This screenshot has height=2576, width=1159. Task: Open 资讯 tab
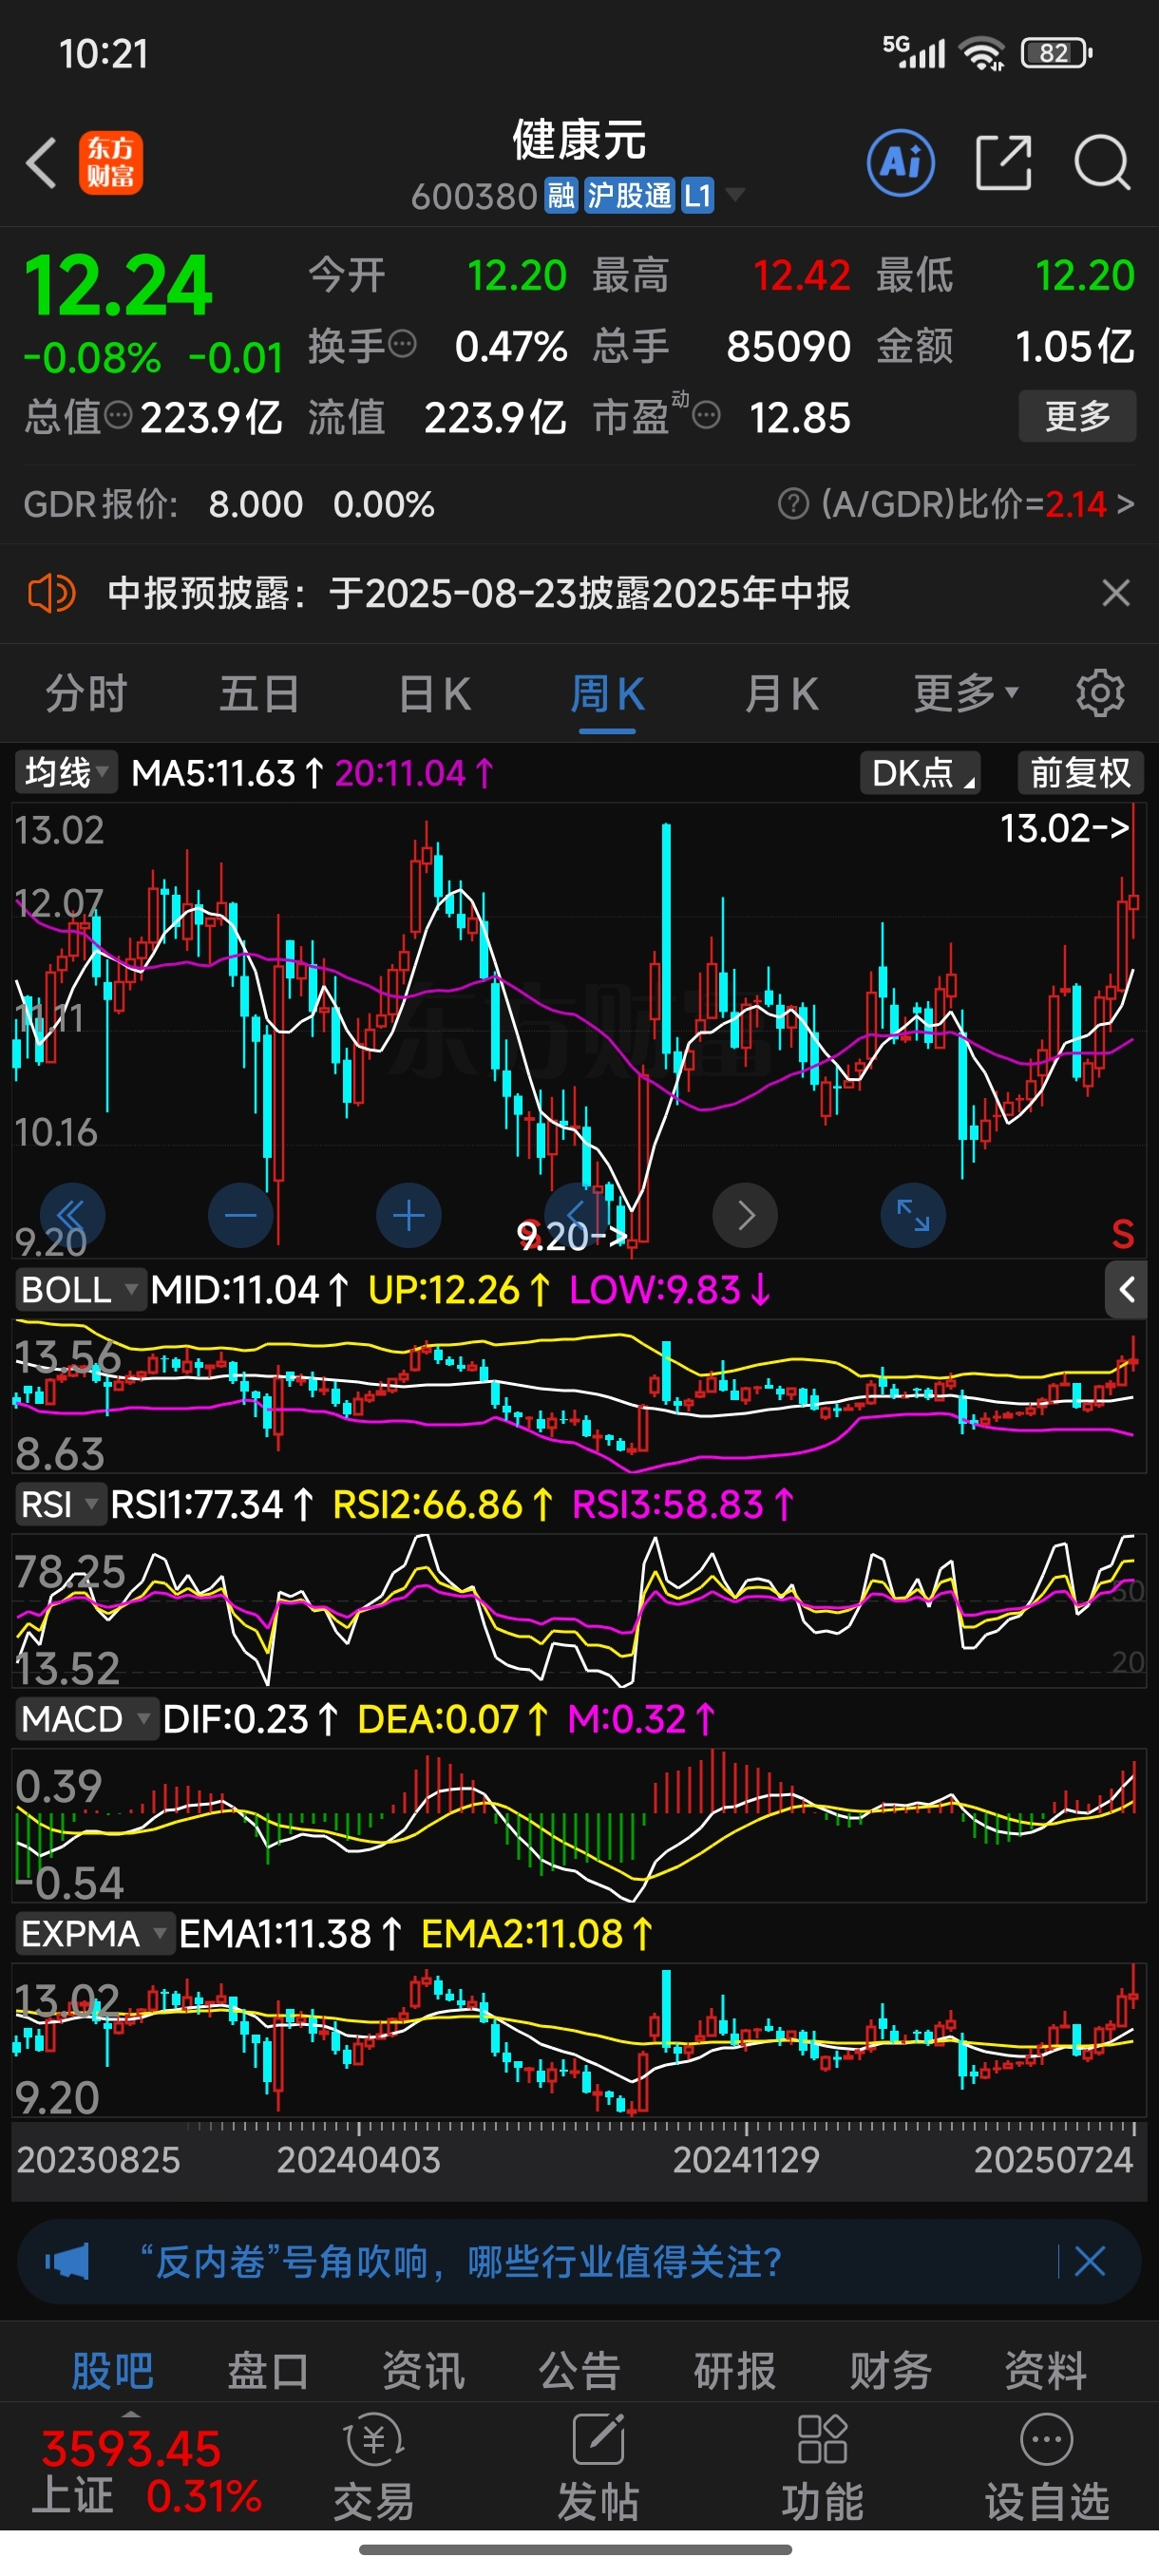(423, 2371)
